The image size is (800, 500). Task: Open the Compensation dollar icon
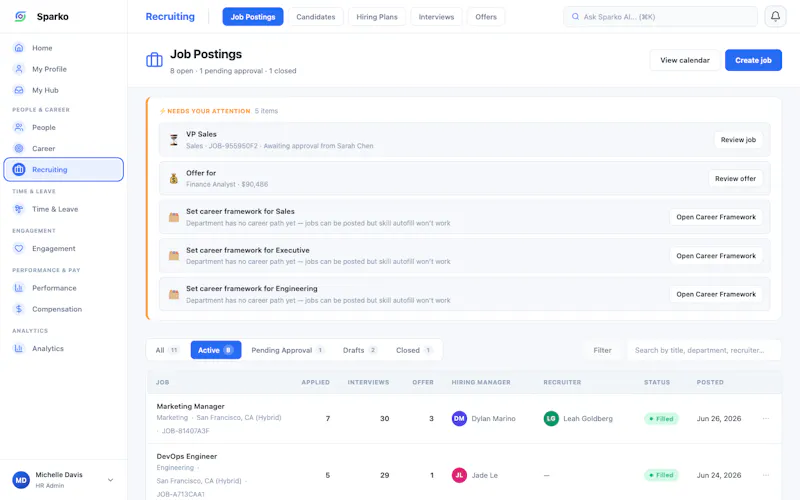tap(19, 309)
